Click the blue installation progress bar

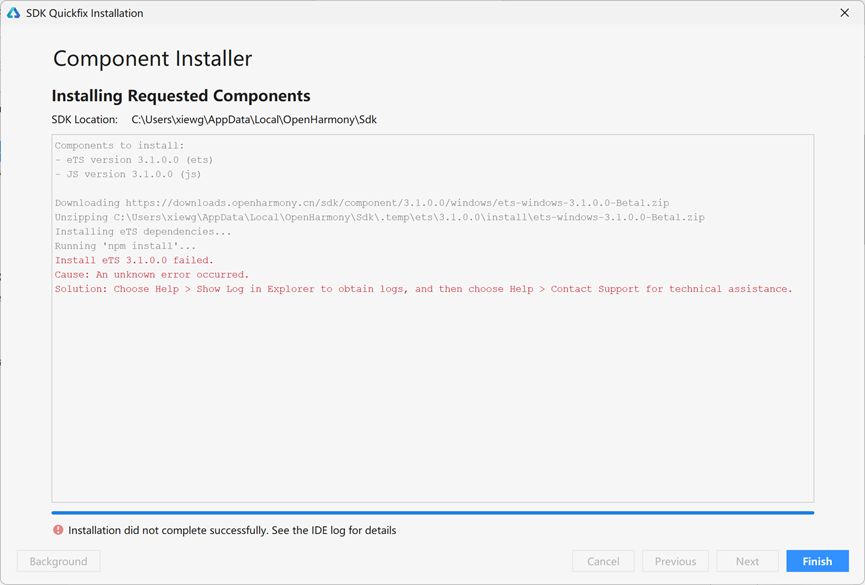click(x=432, y=513)
